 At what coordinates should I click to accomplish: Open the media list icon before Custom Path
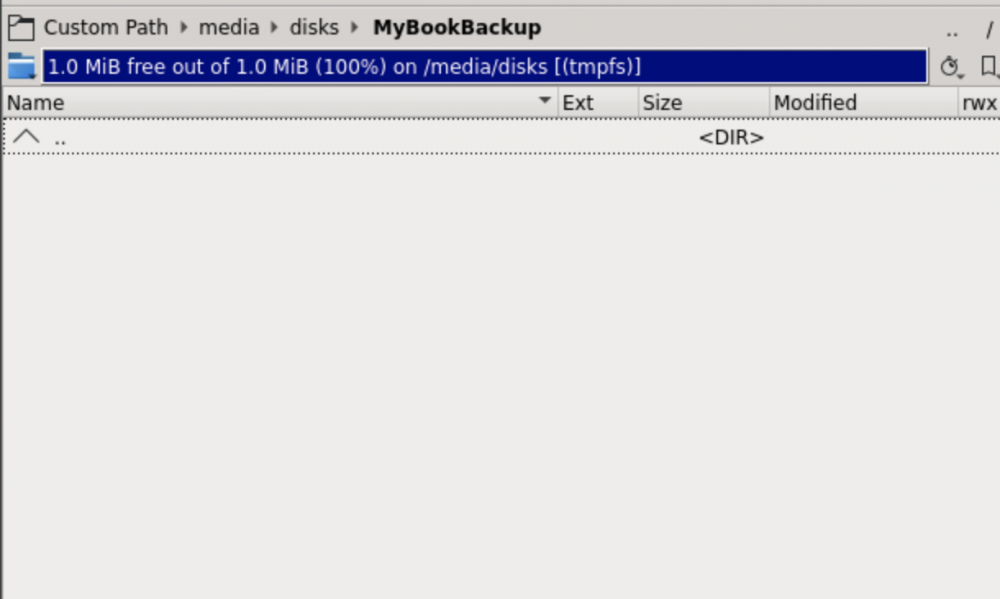pos(21,28)
